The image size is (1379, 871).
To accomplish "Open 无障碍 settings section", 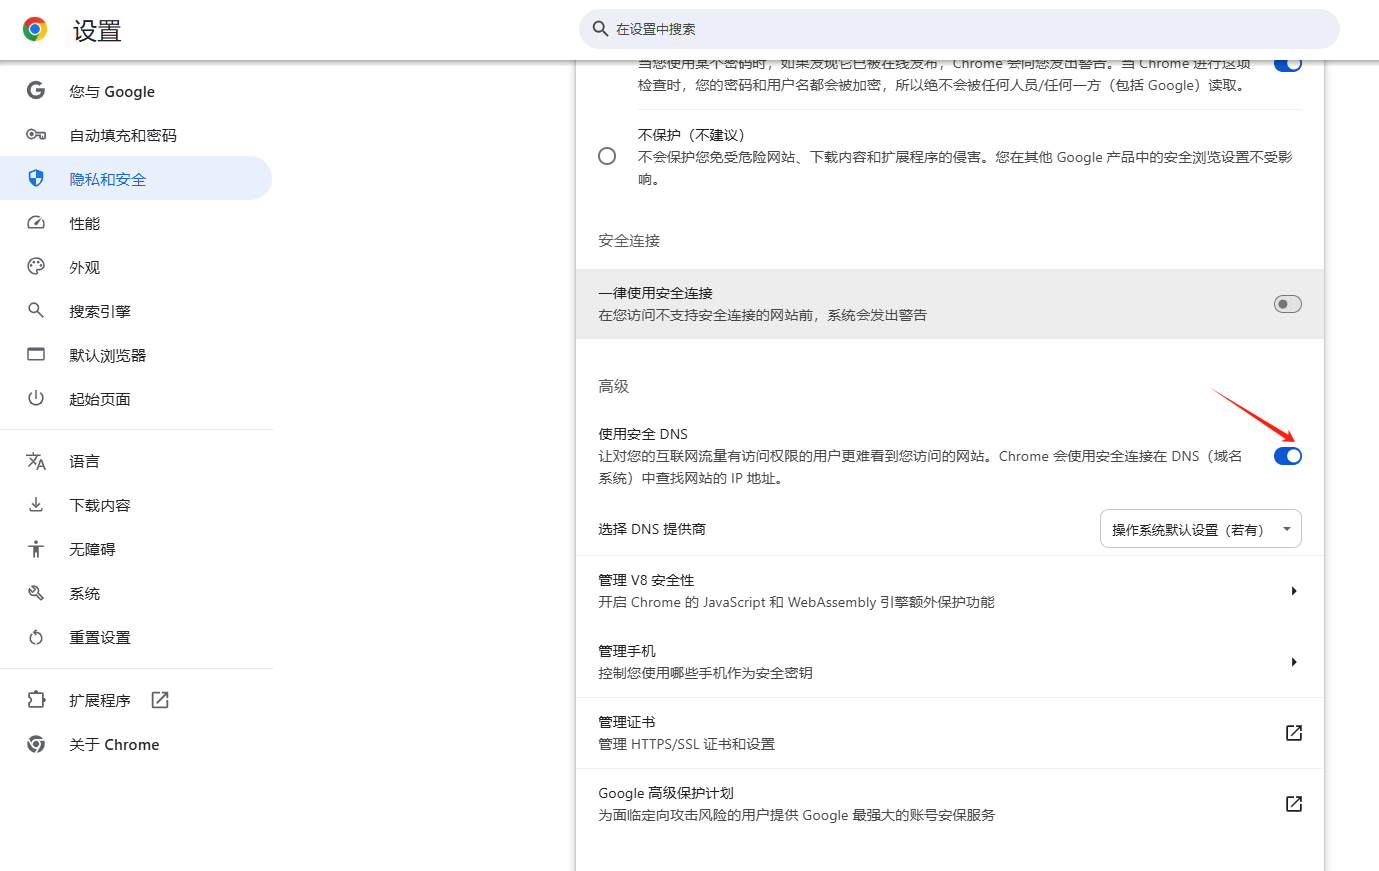I will 136,549.
